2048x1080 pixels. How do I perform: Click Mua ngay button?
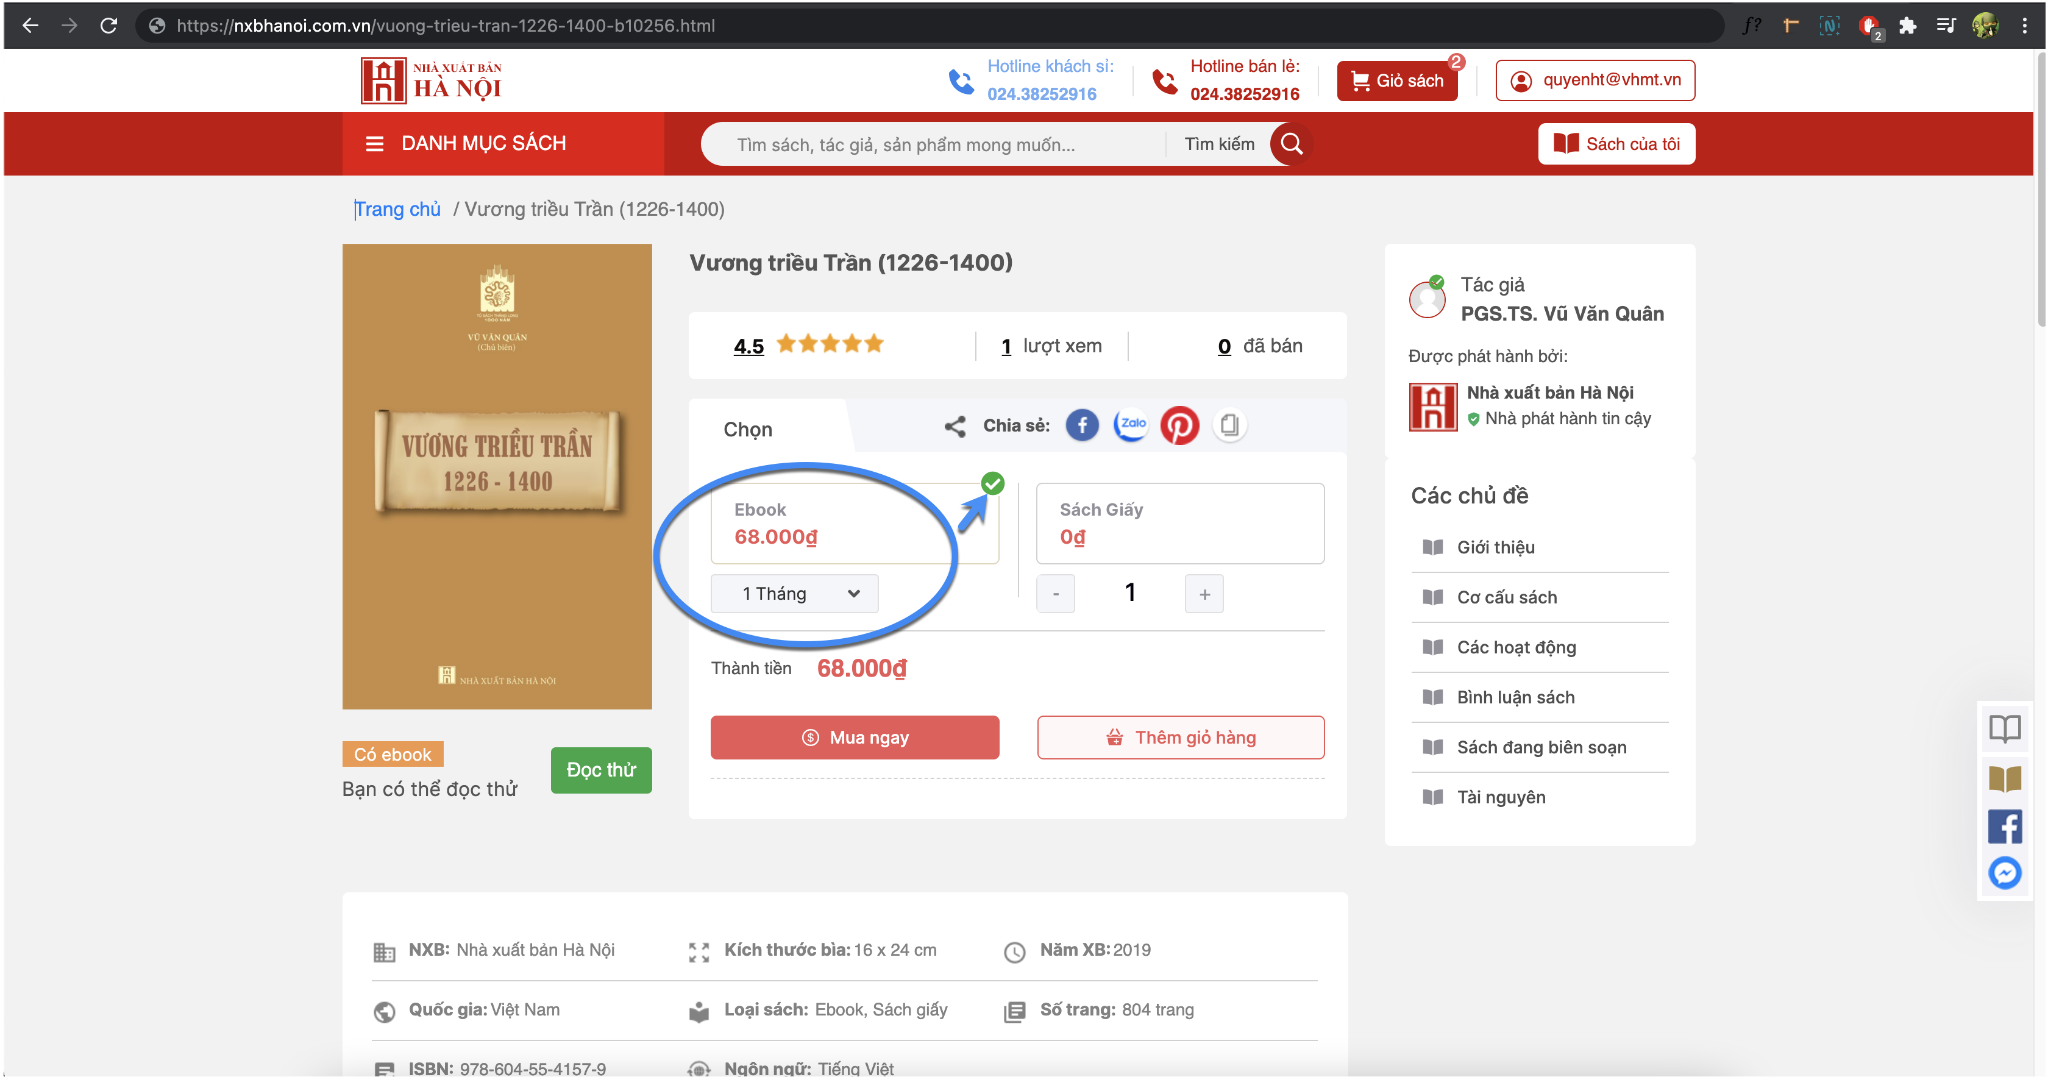[855, 737]
